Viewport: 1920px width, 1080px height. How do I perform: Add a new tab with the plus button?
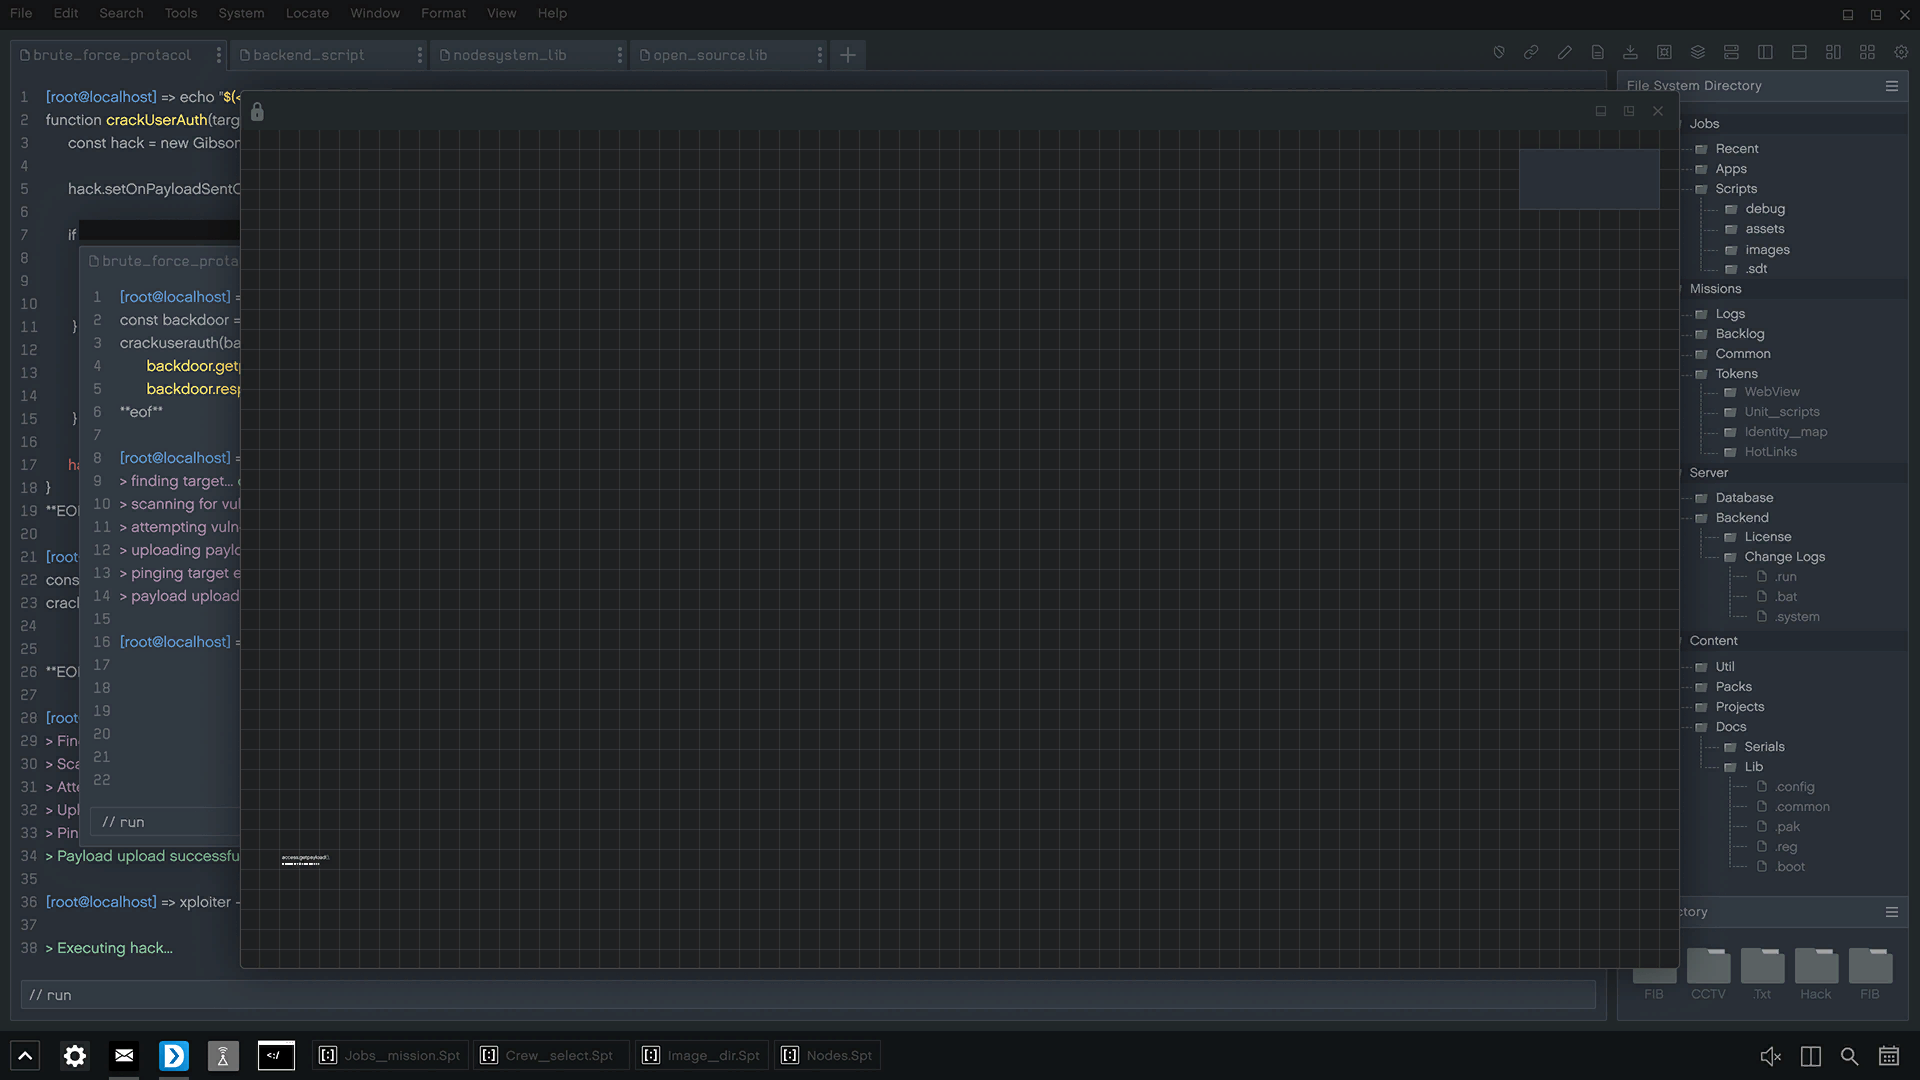[x=848, y=55]
